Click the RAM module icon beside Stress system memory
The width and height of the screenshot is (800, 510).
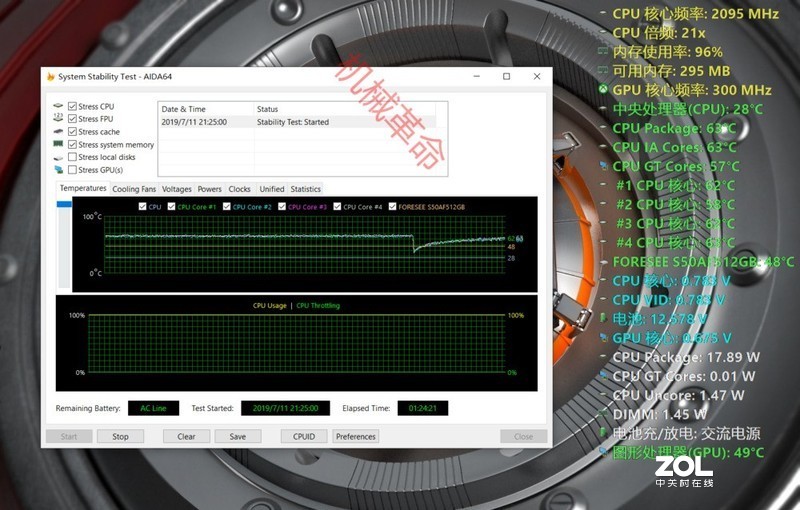(x=58, y=144)
